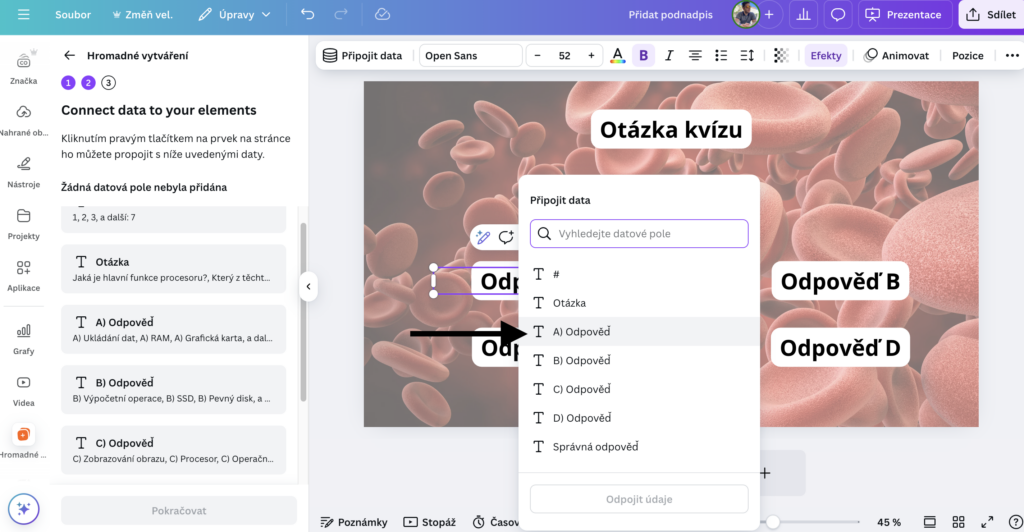Screen dimensions: 1024x532
Task: Expand the Úpravy mode dropdown
Action: [x=234, y=14]
